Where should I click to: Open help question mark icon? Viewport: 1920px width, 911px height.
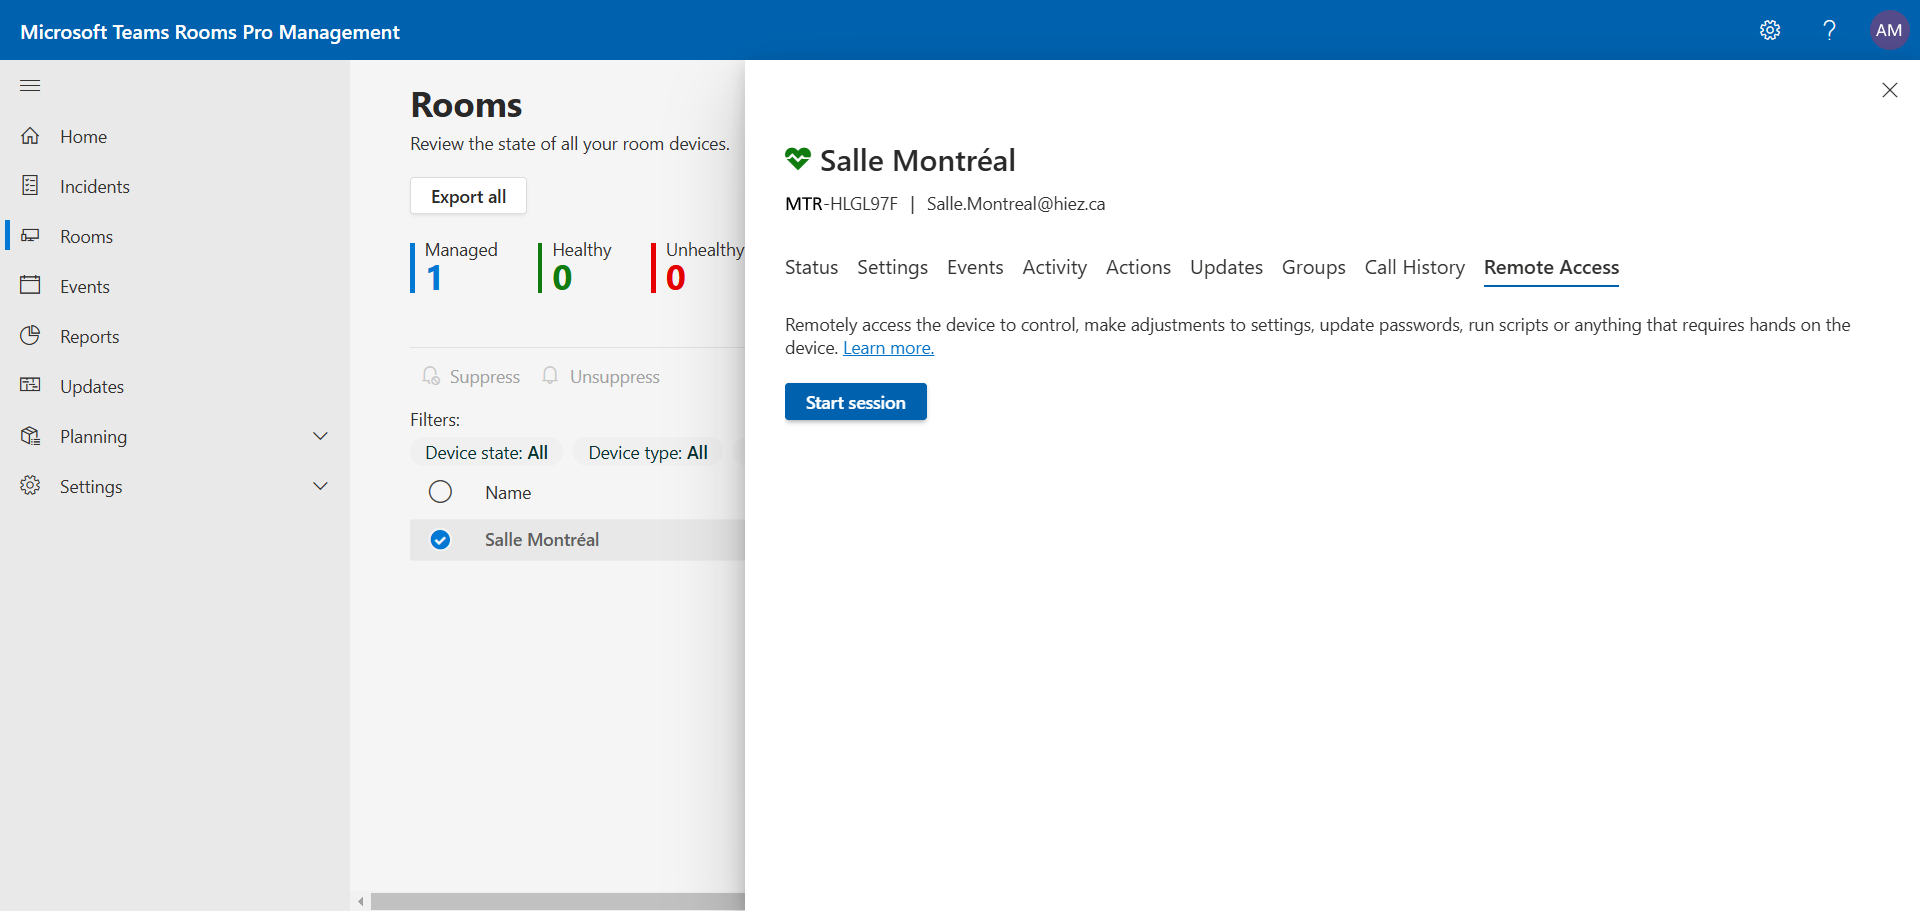pyautogui.click(x=1829, y=30)
